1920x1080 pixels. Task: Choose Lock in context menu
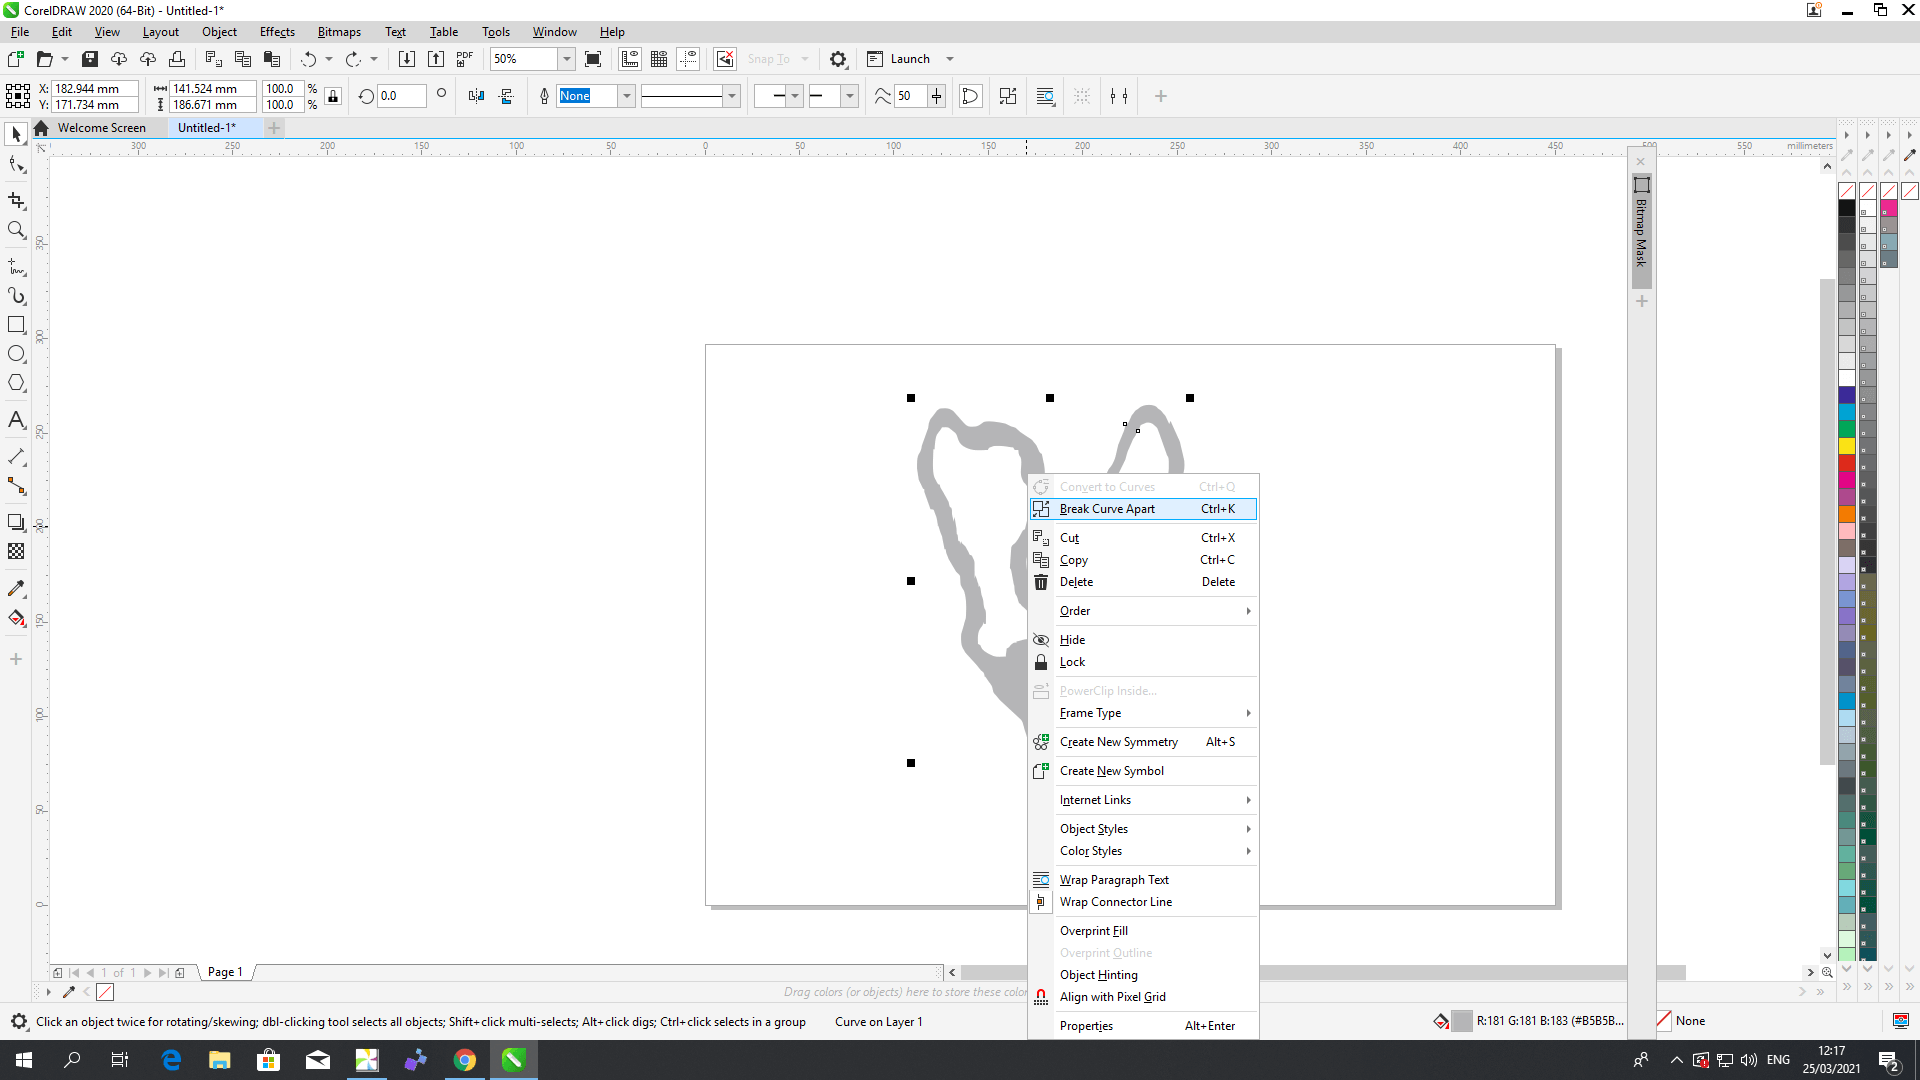pos(1143,662)
